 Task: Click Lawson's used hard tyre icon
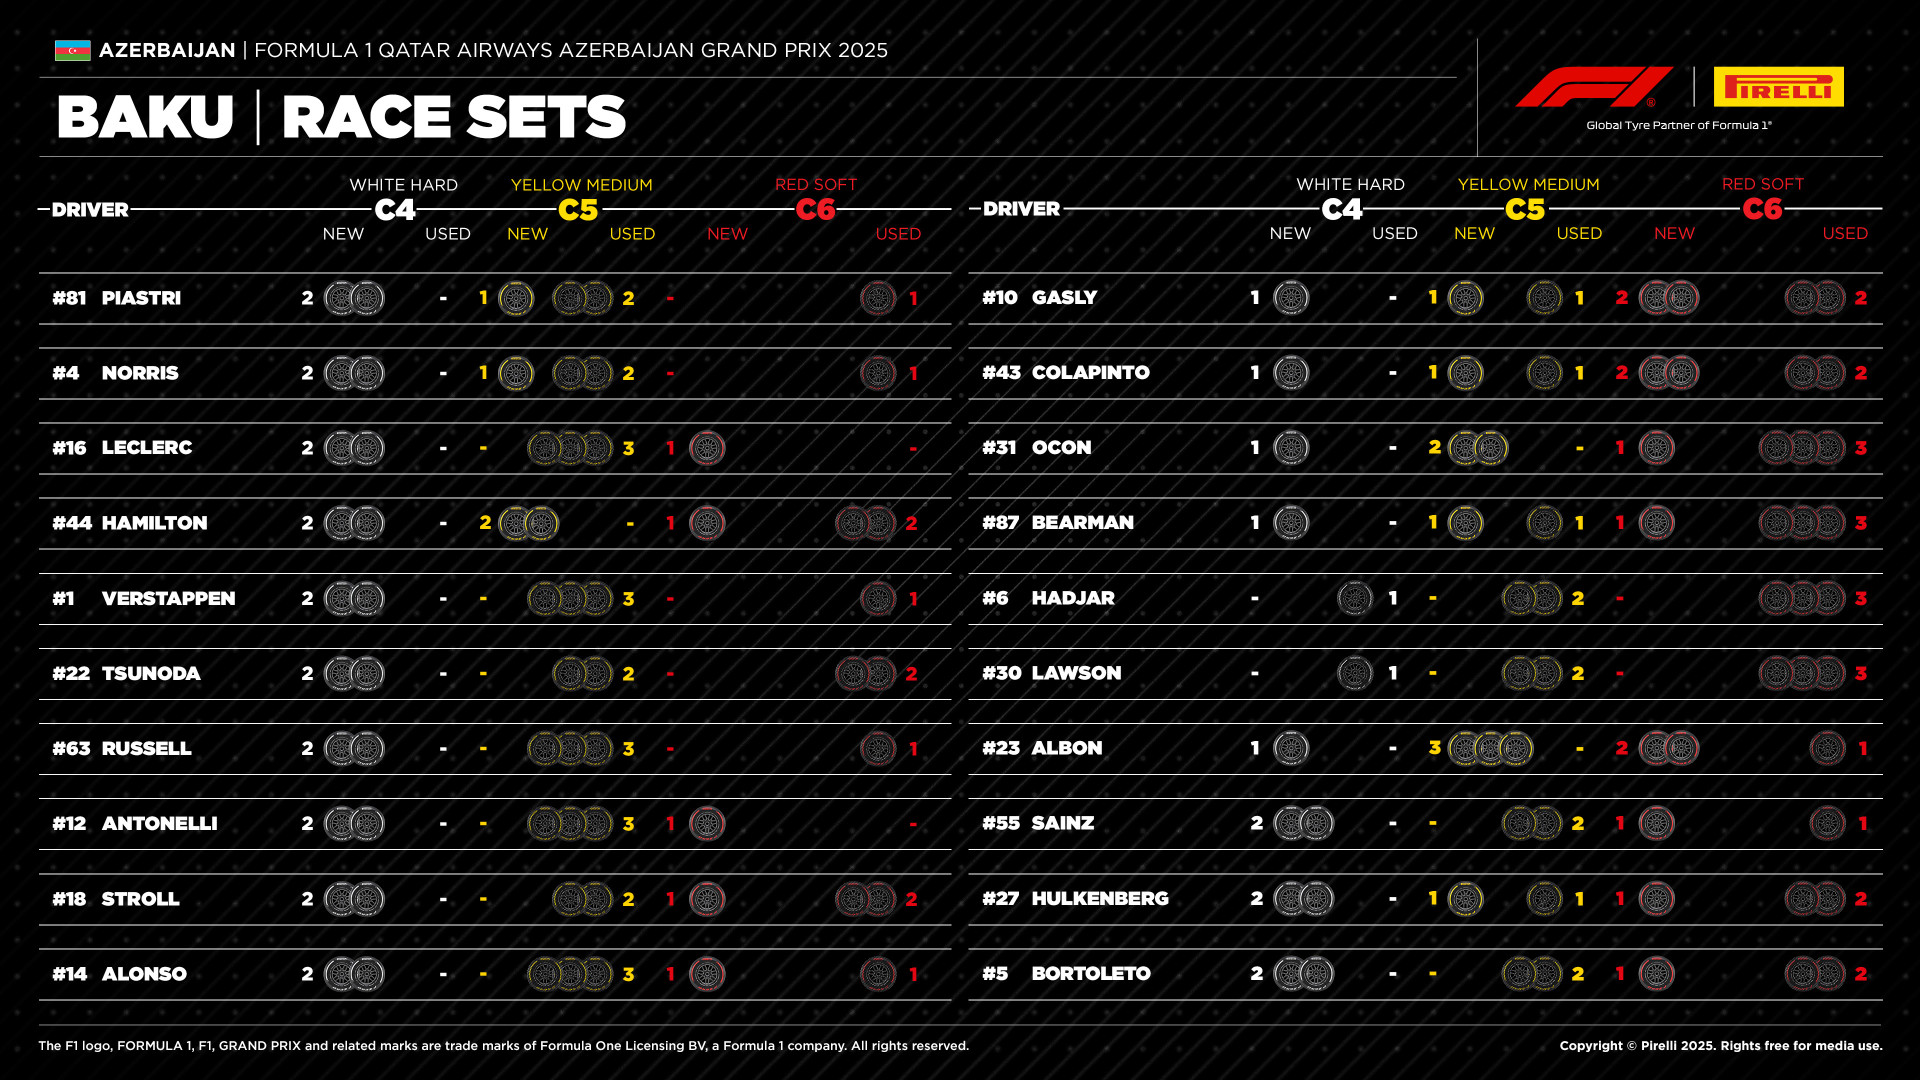click(x=1355, y=673)
